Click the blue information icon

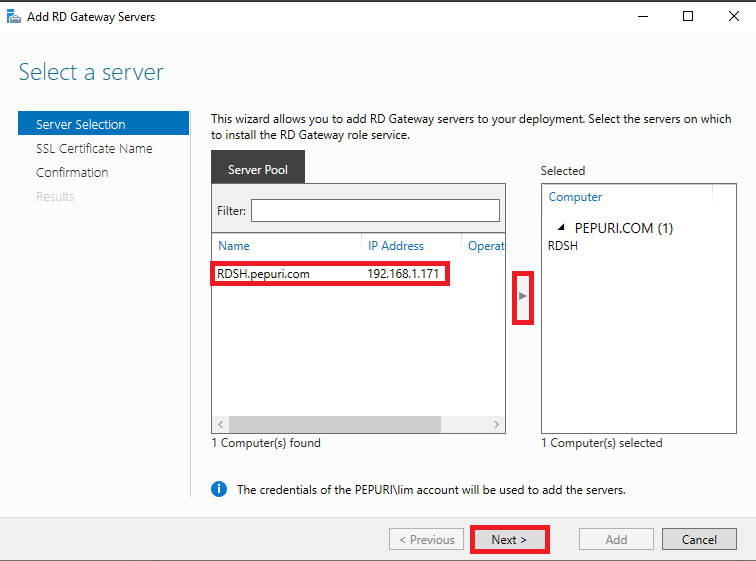point(219,489)
